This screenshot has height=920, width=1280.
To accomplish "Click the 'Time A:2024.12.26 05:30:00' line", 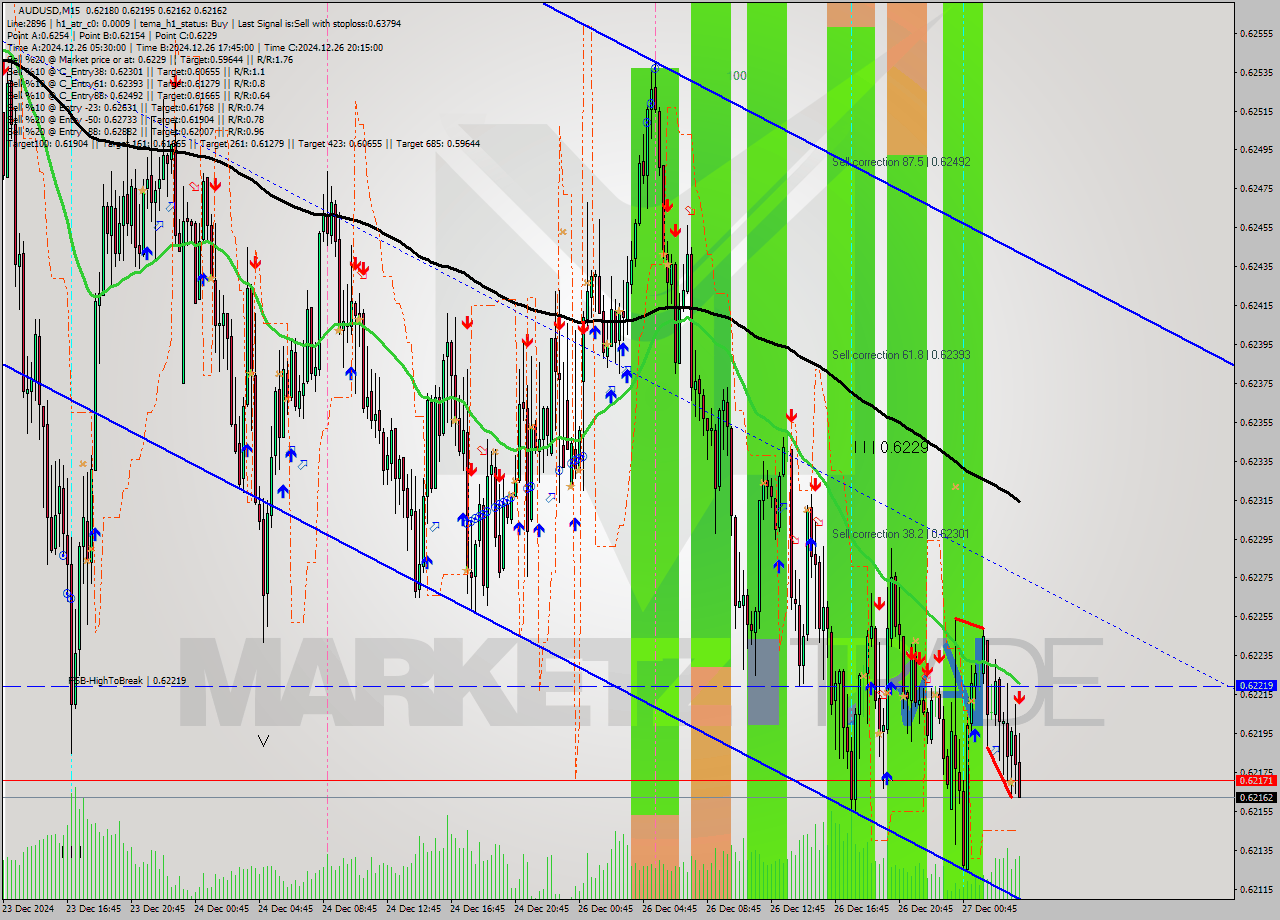I will (x=66, y=47).
